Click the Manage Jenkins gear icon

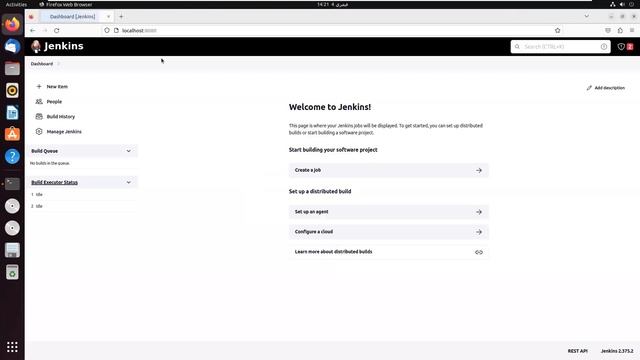tap(39, 132)
